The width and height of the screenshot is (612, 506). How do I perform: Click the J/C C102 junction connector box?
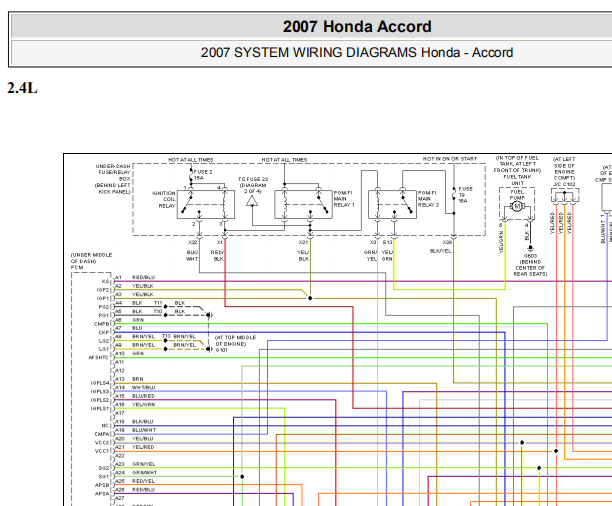pyautogui.click(x=565, y=195)
